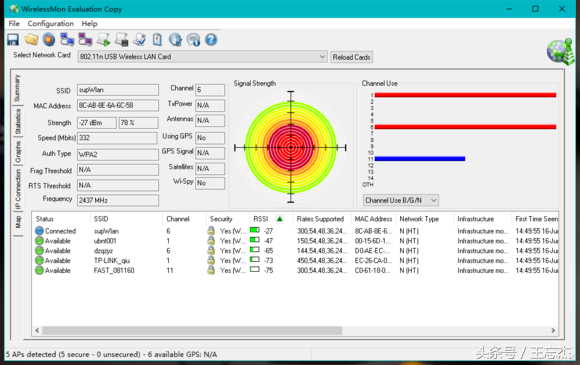This screenshot has width=580, height=365.
Task: Click the Speed field showing 332
Action: (x=117, y=138)
